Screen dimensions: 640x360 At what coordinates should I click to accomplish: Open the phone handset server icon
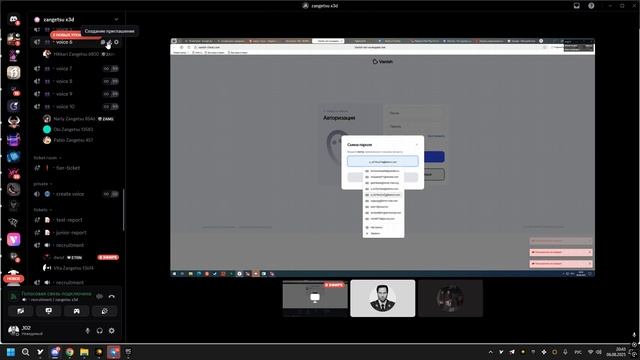(x=13, y=189)
